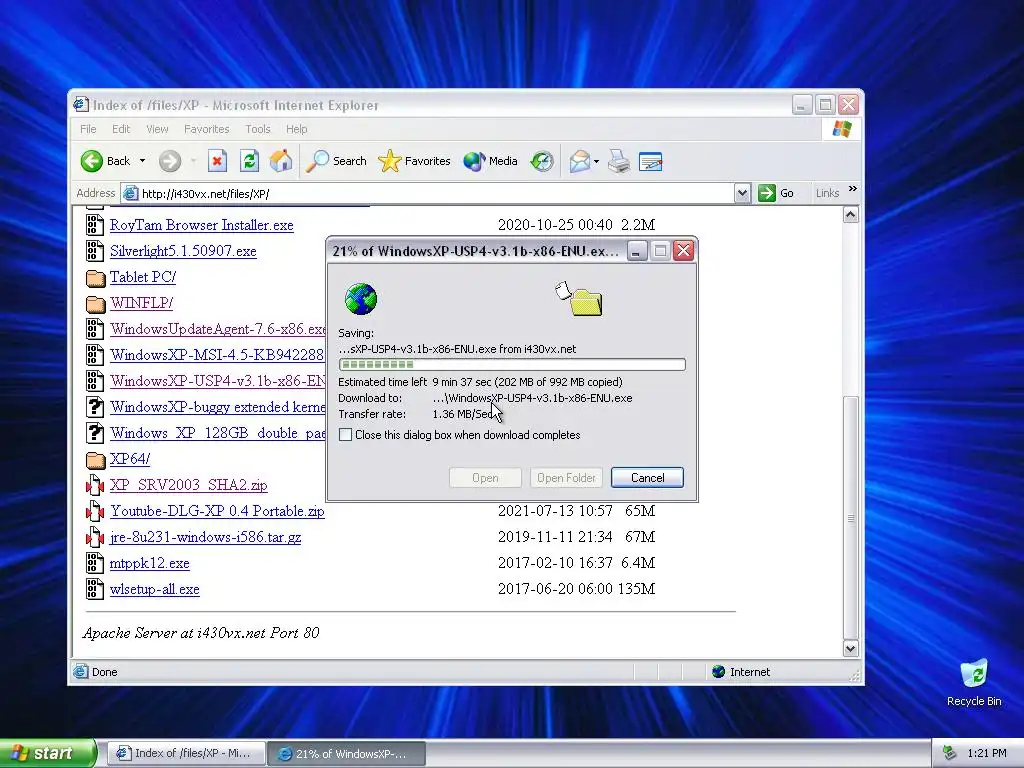Open the WINFLP/ folder link
This screenshot has width=1024, height=768.
click(x=141, y=303)
